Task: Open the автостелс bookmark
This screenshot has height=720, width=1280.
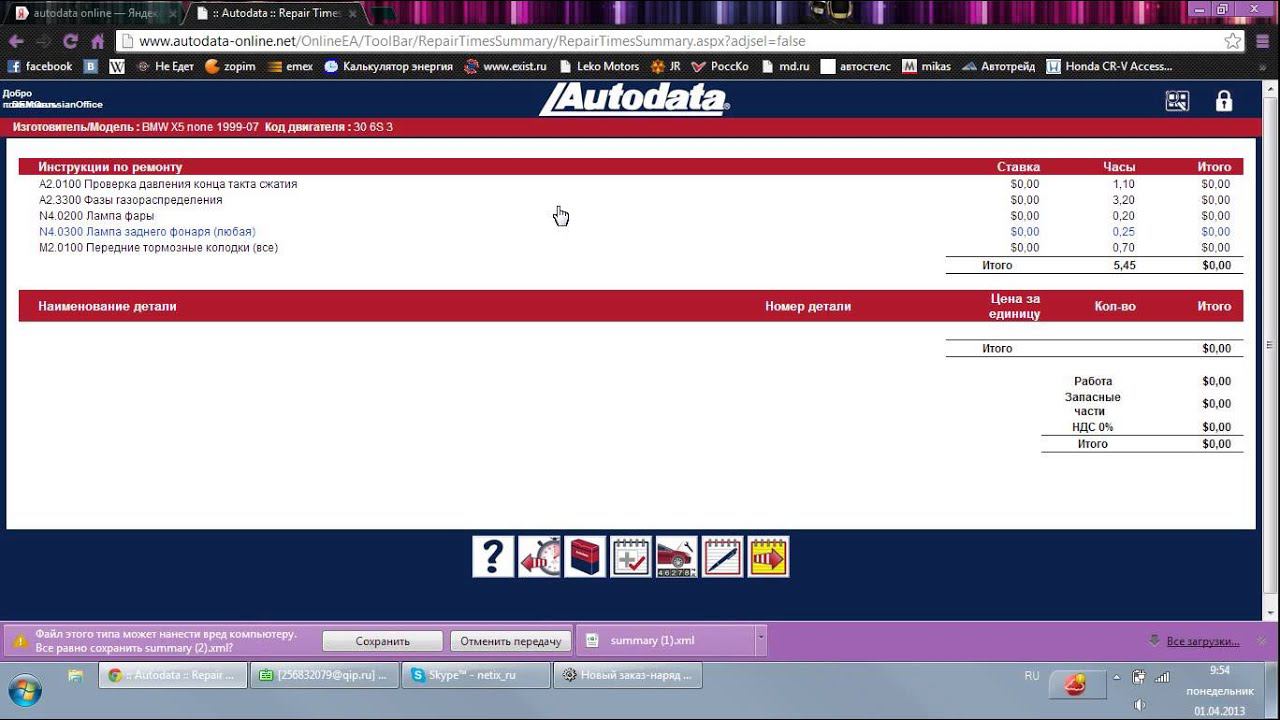Action: tap(856, 67)
